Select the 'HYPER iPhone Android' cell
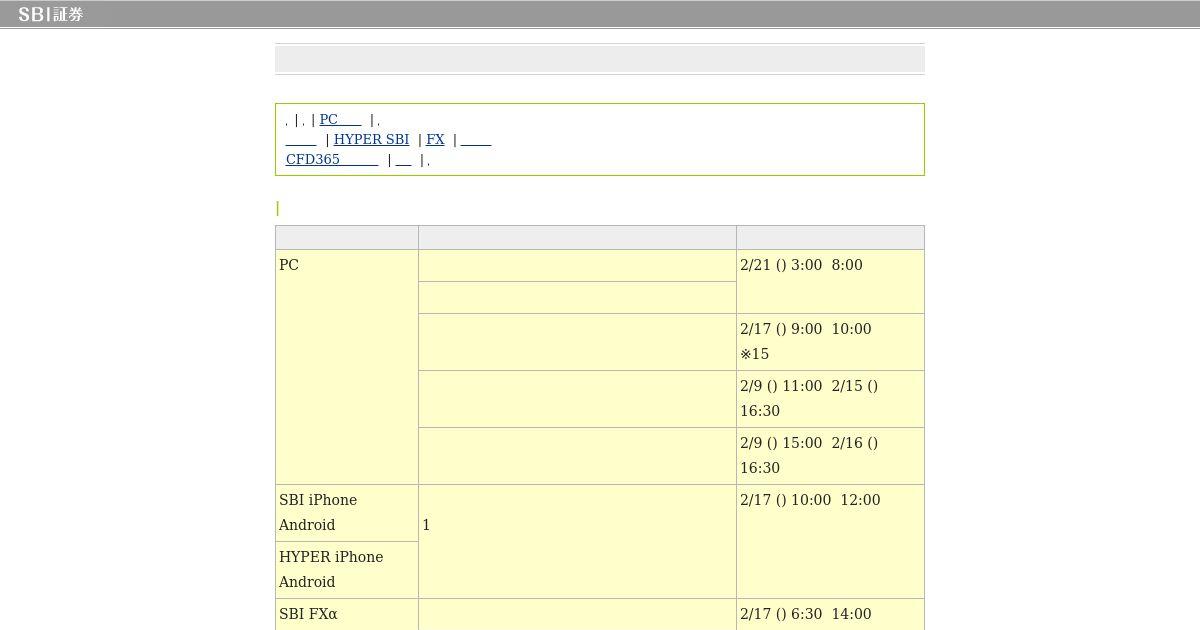 tap(347, 570)
